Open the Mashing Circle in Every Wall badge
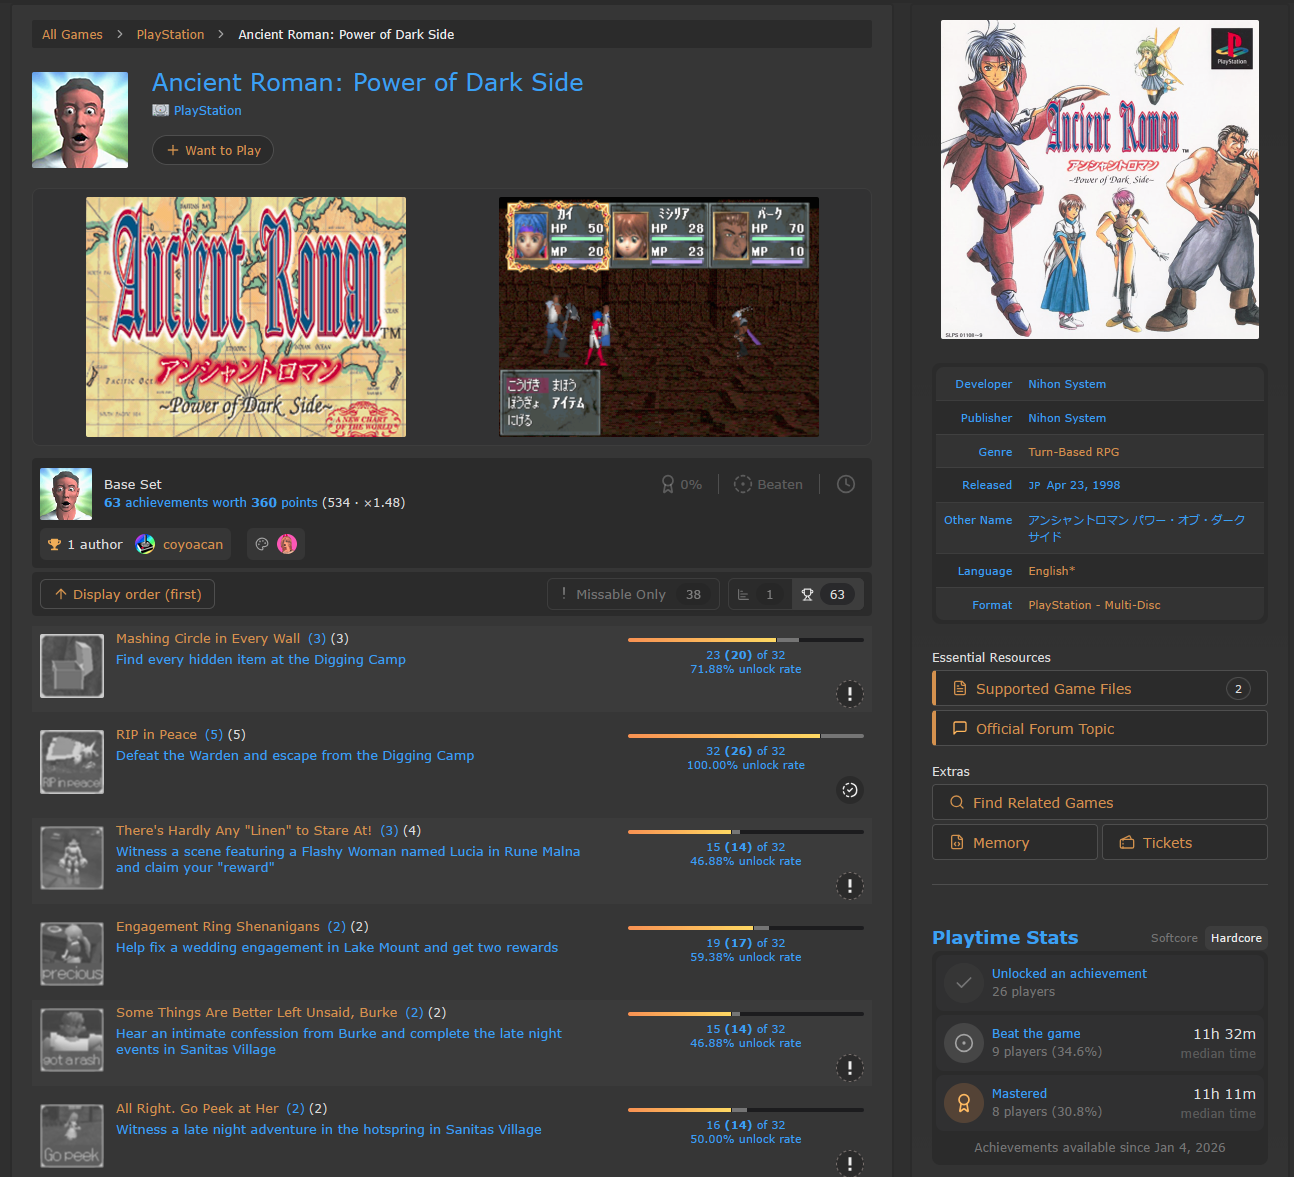 point(72,666)
